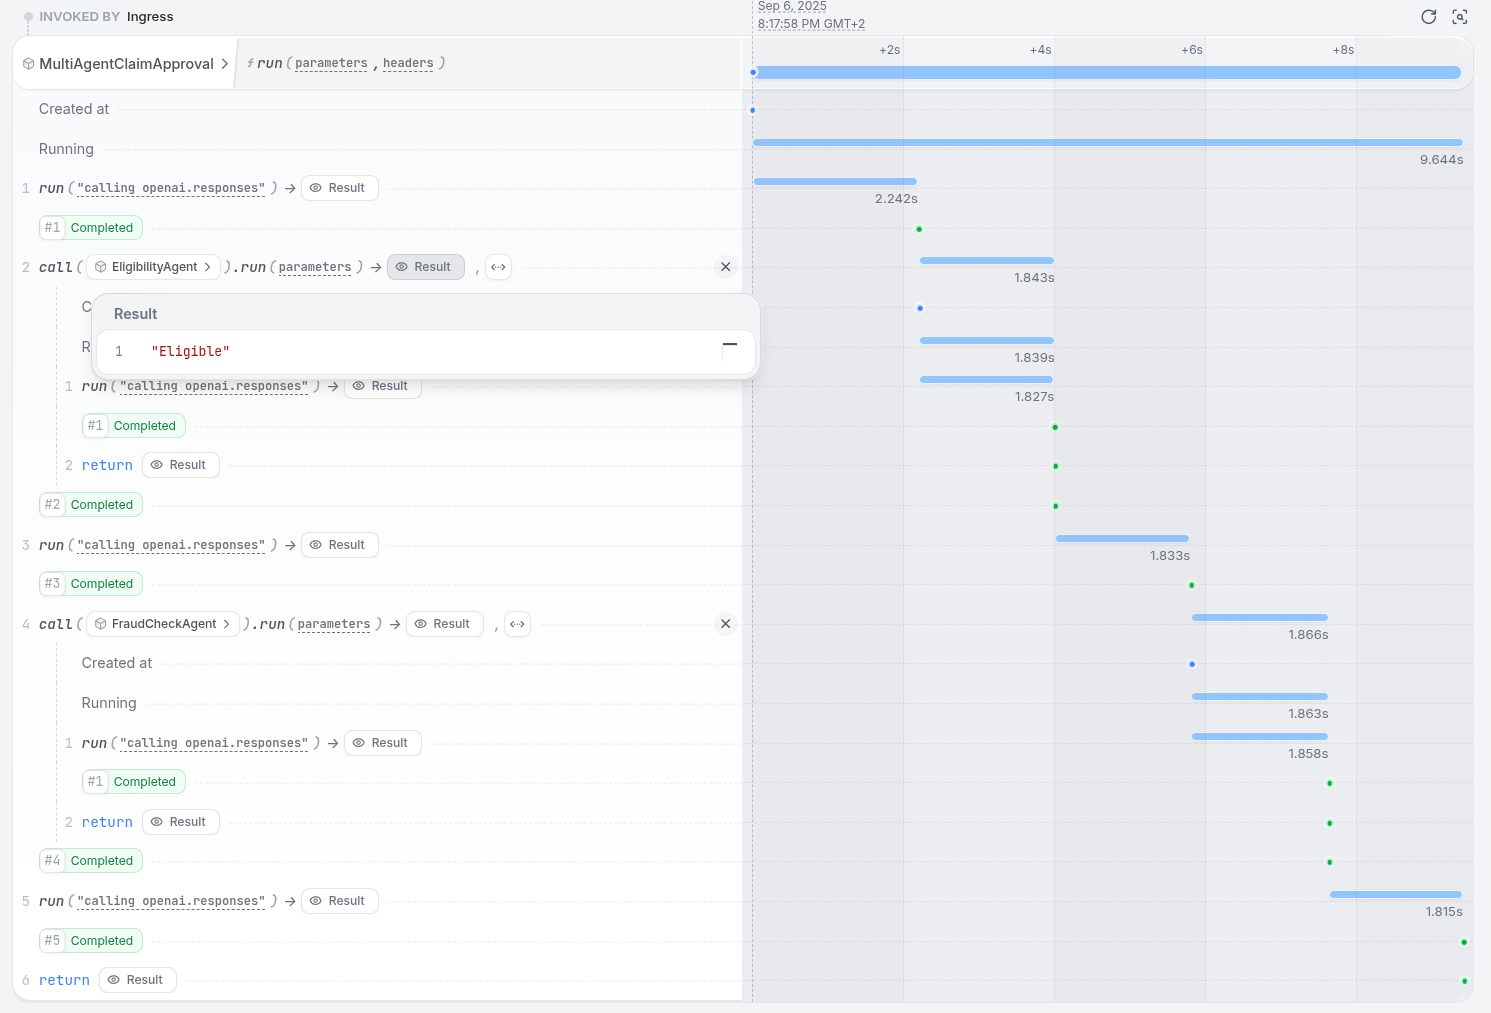The height and width of the screenshot is (1013, 1491).
Task: Show Result for step 5 openai.responses run
Action: click(x=339, y=900)
